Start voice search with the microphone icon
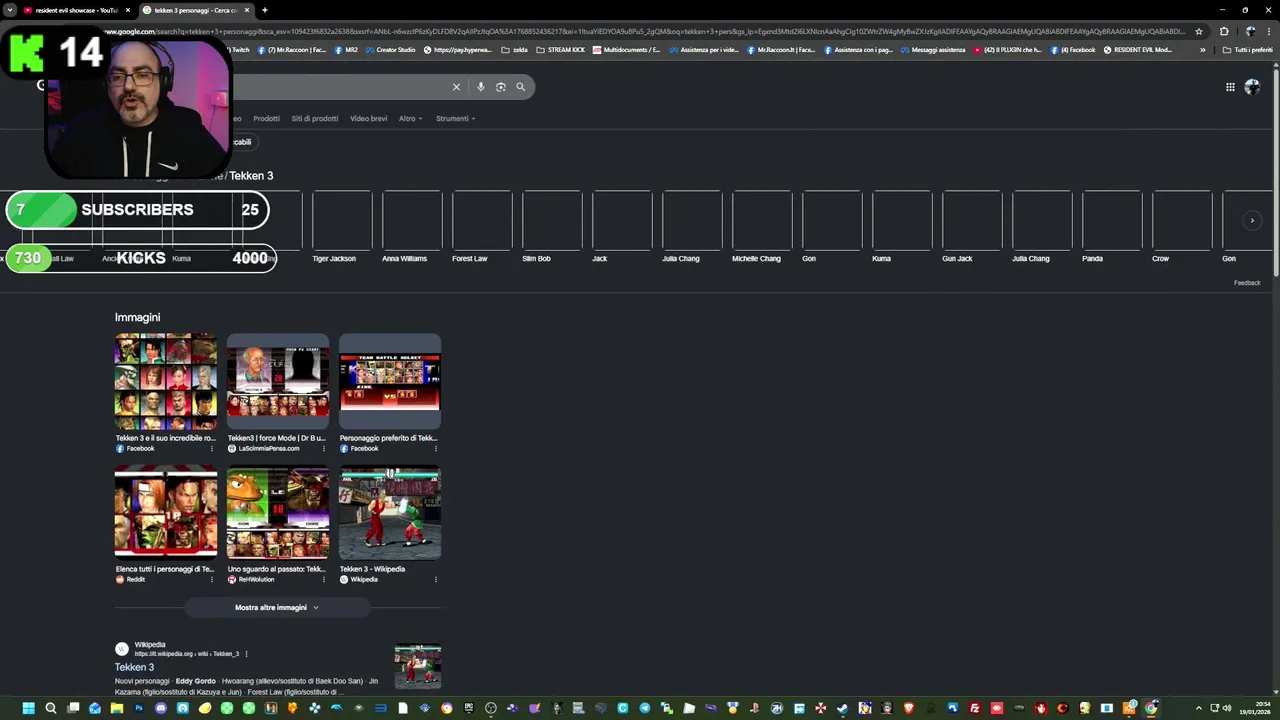The width and height of the screenshot is (1280, 720). coord(481,87)
